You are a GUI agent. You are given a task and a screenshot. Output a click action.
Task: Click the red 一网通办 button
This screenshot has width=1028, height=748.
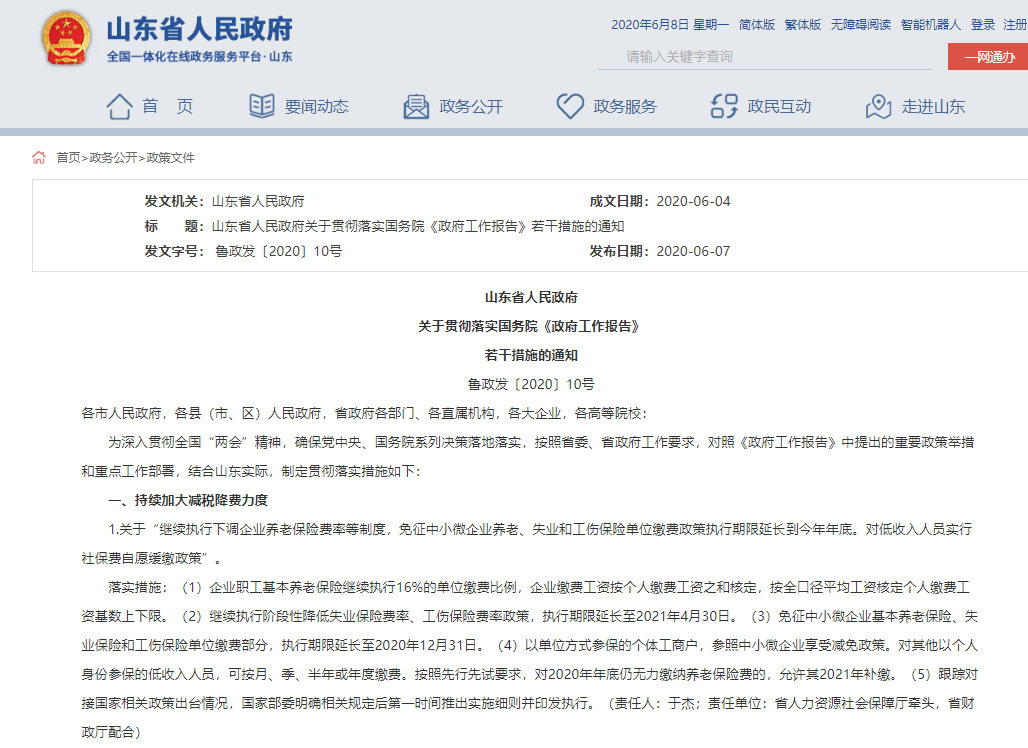[x=986, y=57]
